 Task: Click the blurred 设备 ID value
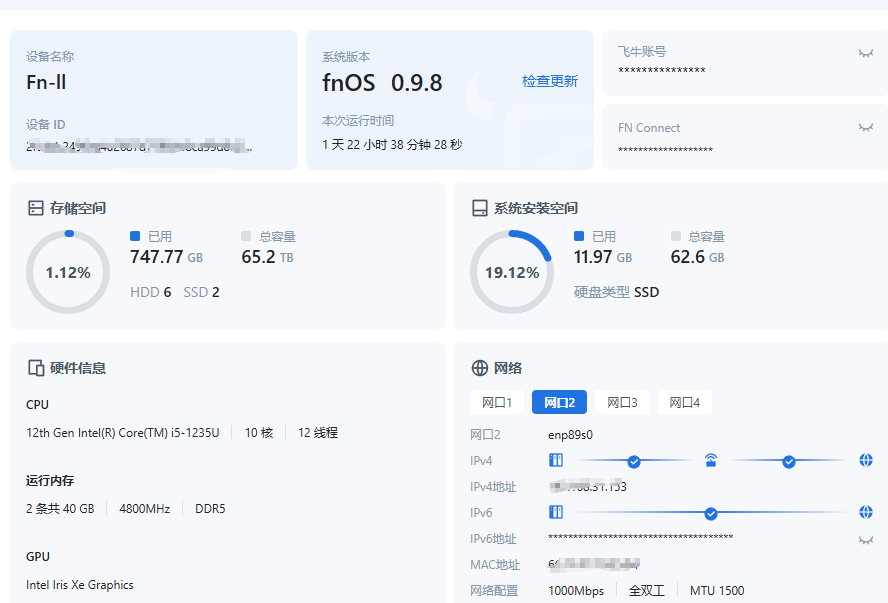pos(139,146)
